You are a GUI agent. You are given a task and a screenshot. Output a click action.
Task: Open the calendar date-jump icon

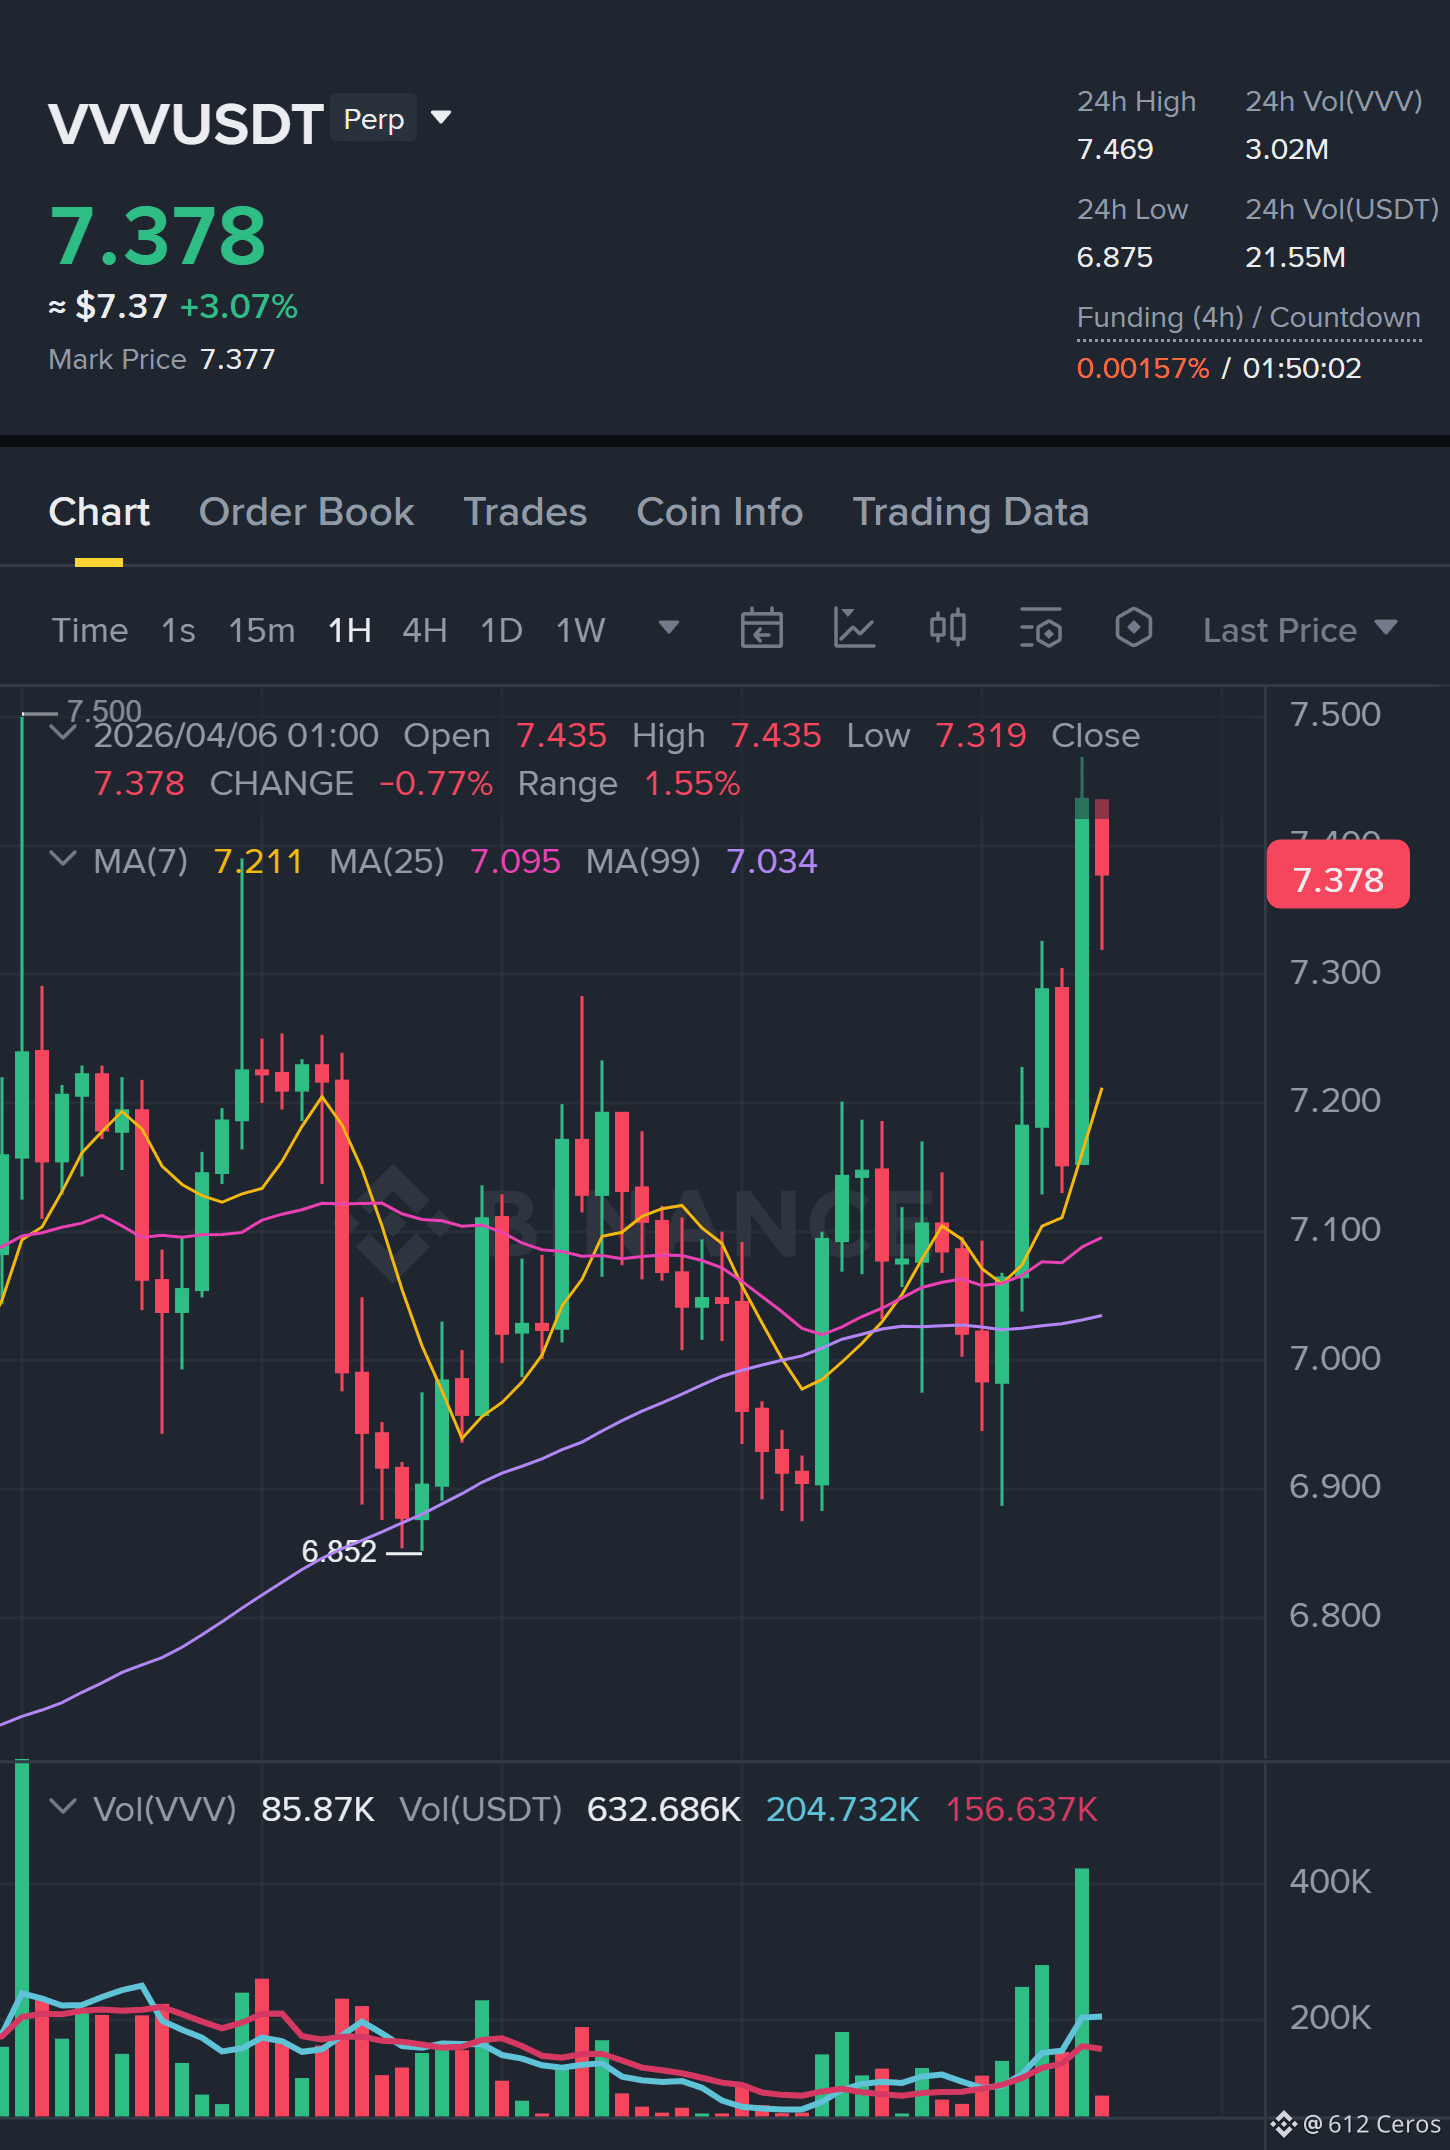(761, 629)
